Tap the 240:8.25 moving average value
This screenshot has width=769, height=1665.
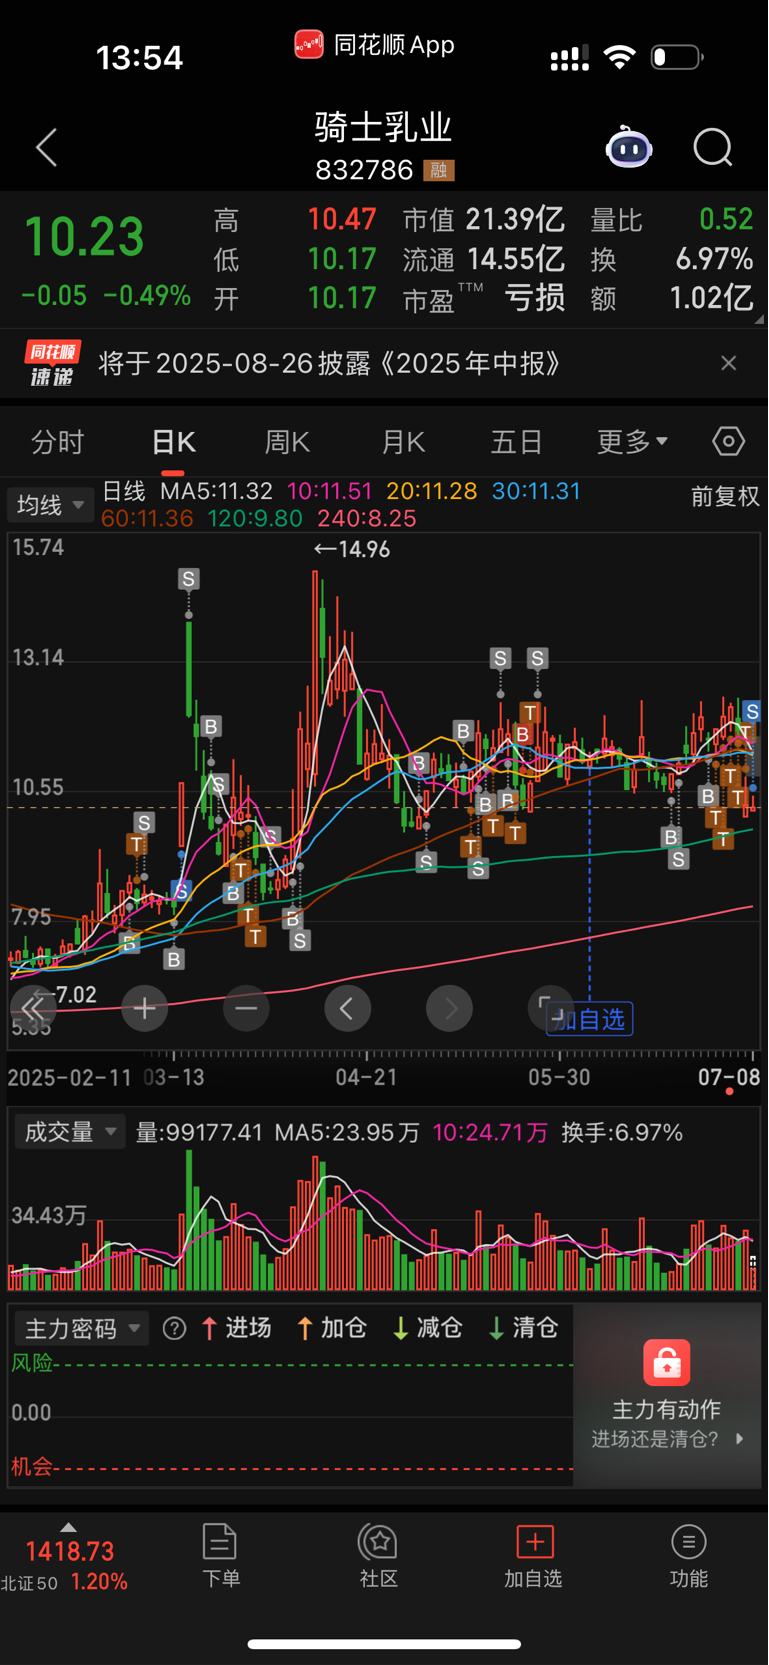point(366,518)
